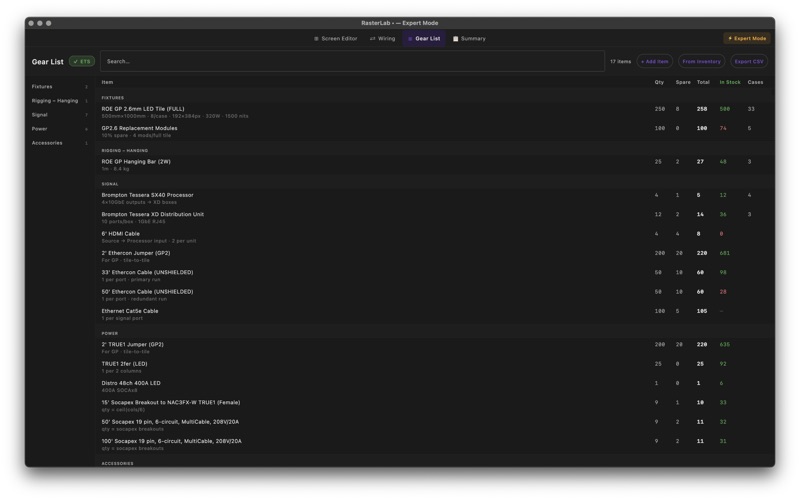Select Brompton Tessera XD Distribution Unit row

[435, 218]
